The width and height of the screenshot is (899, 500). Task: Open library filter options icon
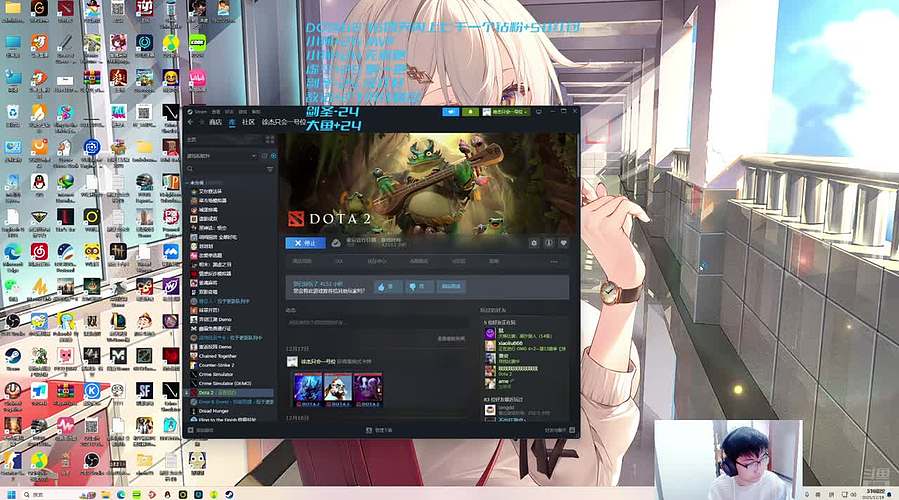(x=271, y=168)
